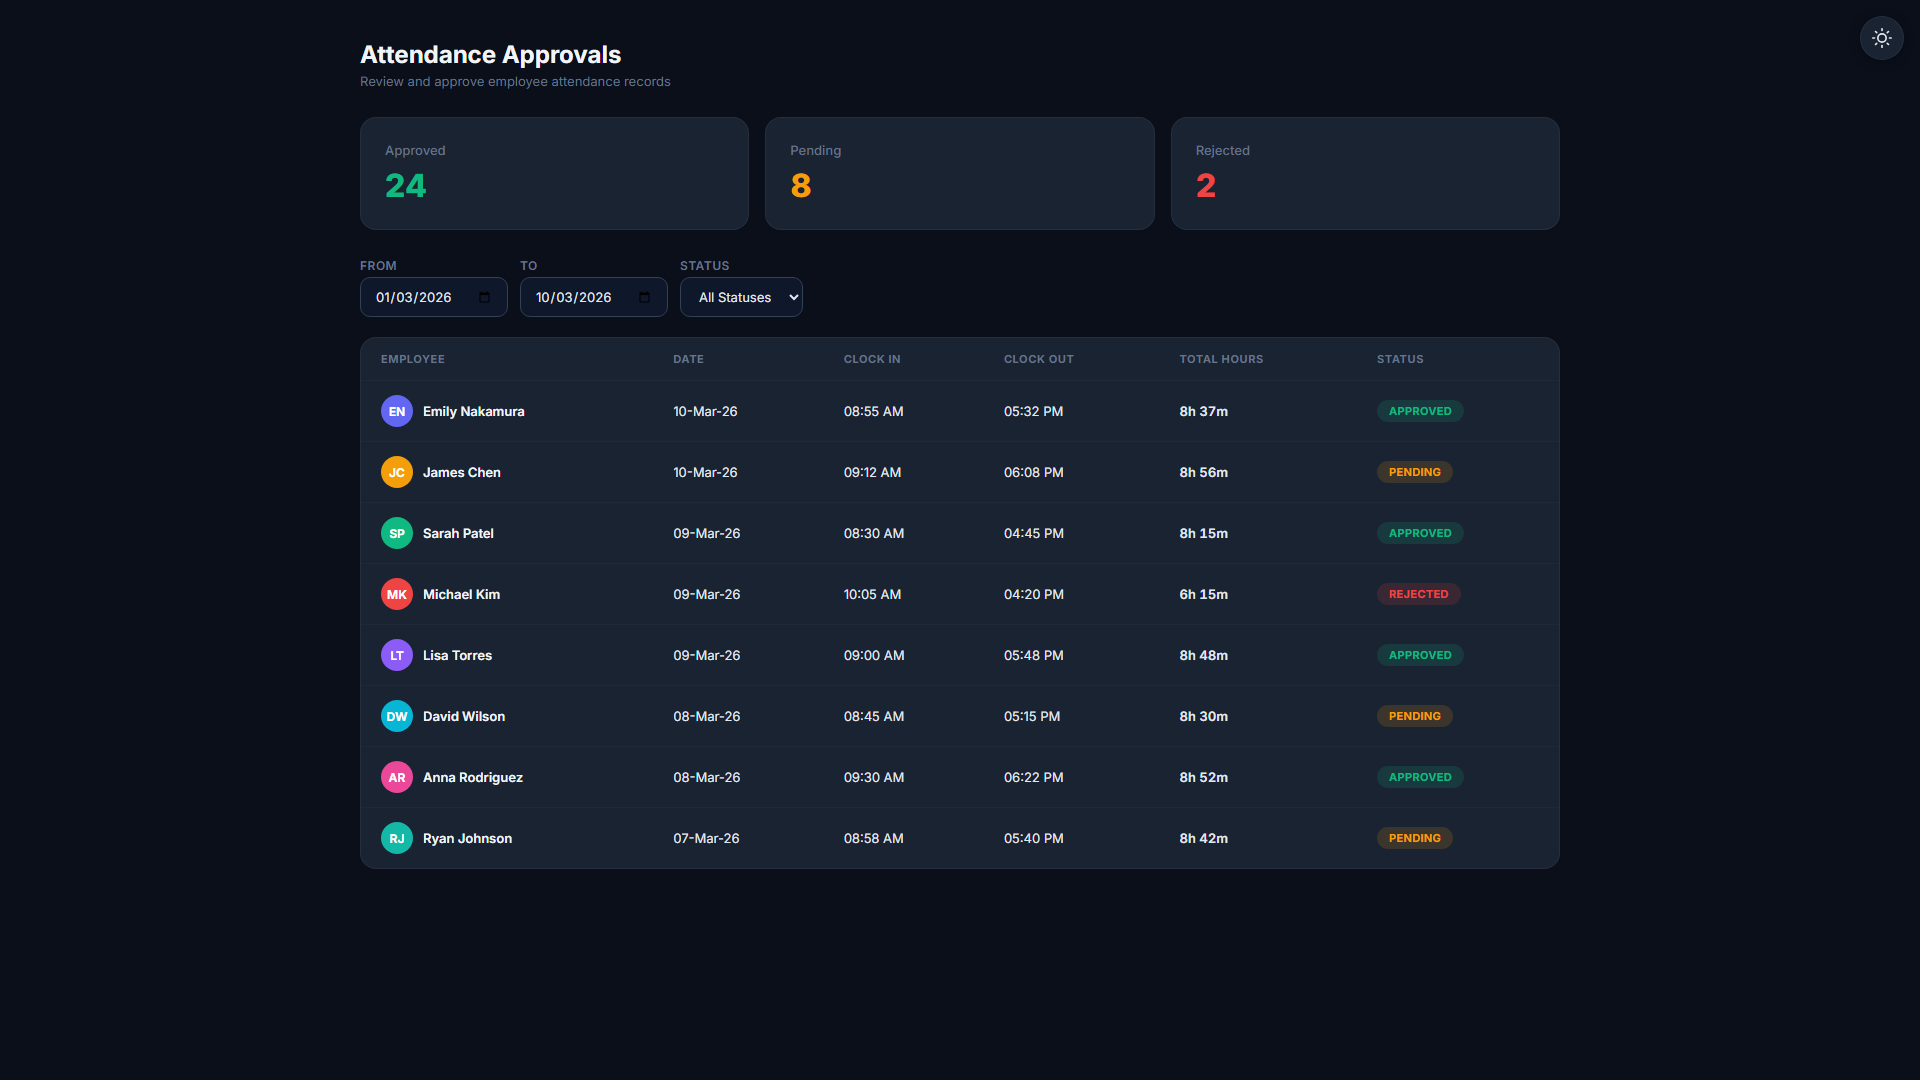Click David Wilson's DW avatar
Screen dimensions: 1920x1080
pos(397,716)
